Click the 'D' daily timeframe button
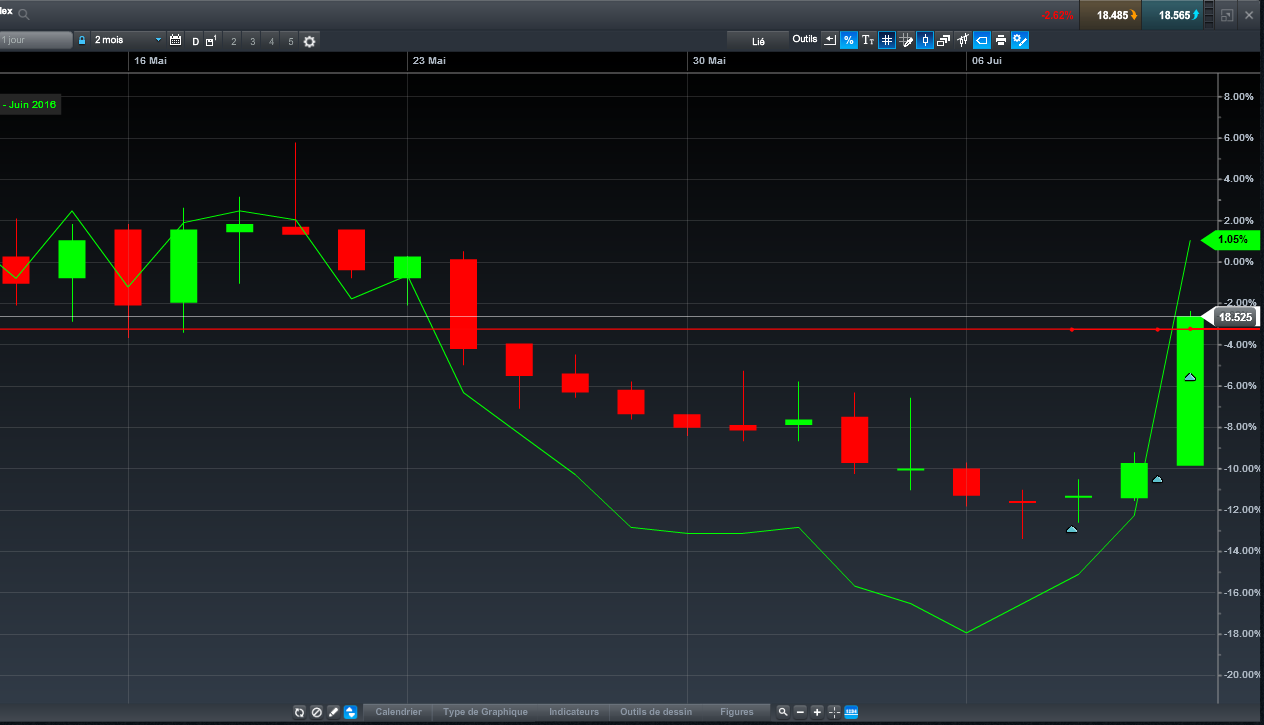This screenshot has height=725, width=1264. (x=196, y=41)
